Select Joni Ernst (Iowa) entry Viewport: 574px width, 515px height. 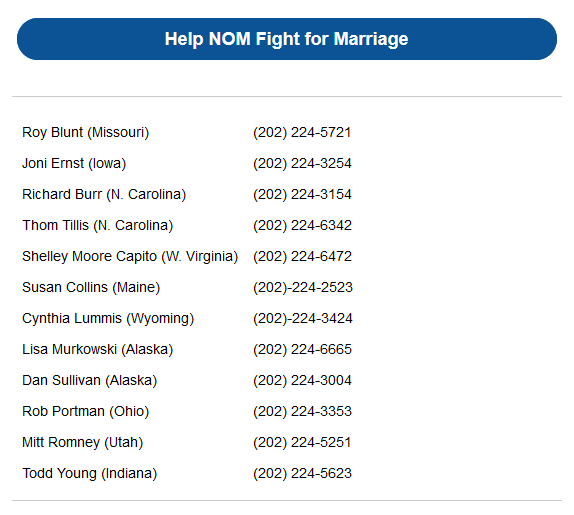pos(74,163)
